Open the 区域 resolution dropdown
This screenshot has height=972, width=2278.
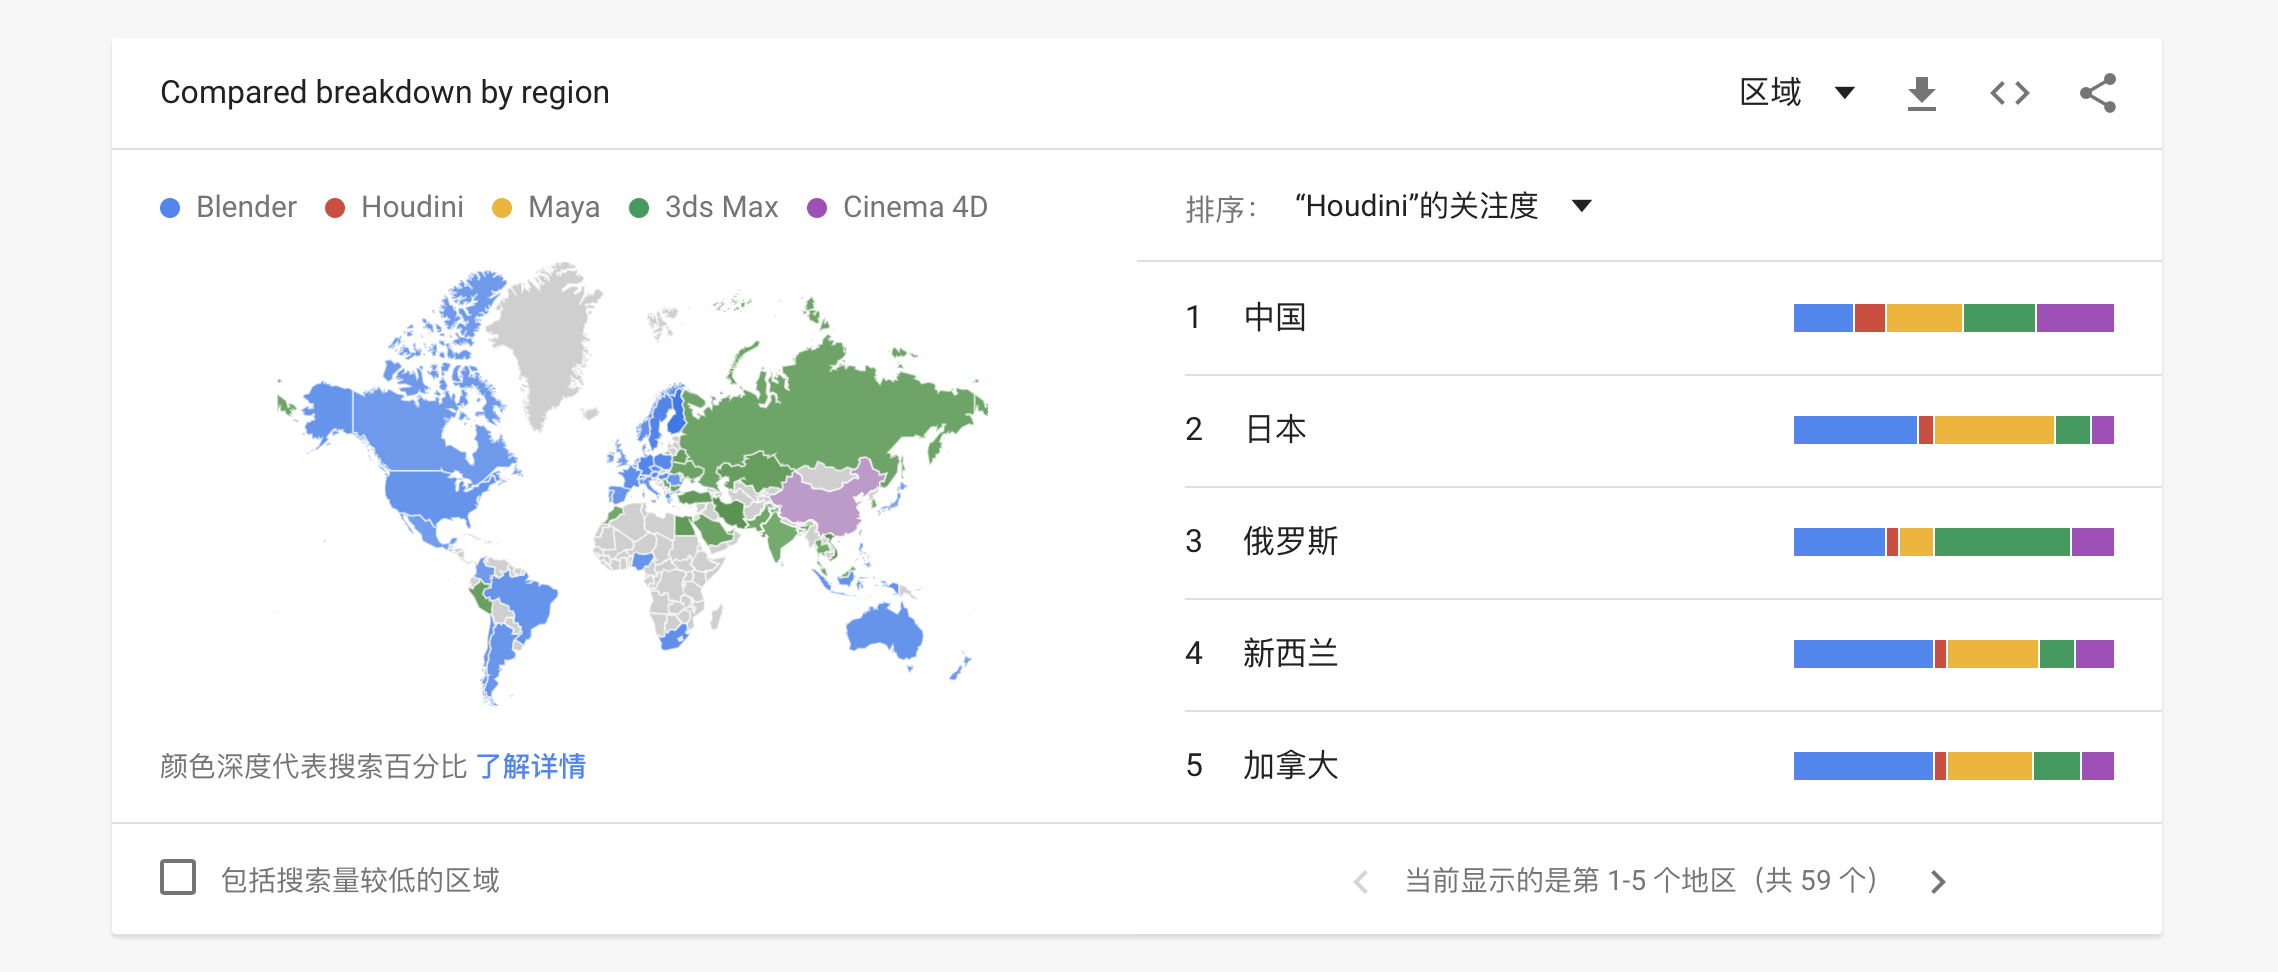point(1798,92)
